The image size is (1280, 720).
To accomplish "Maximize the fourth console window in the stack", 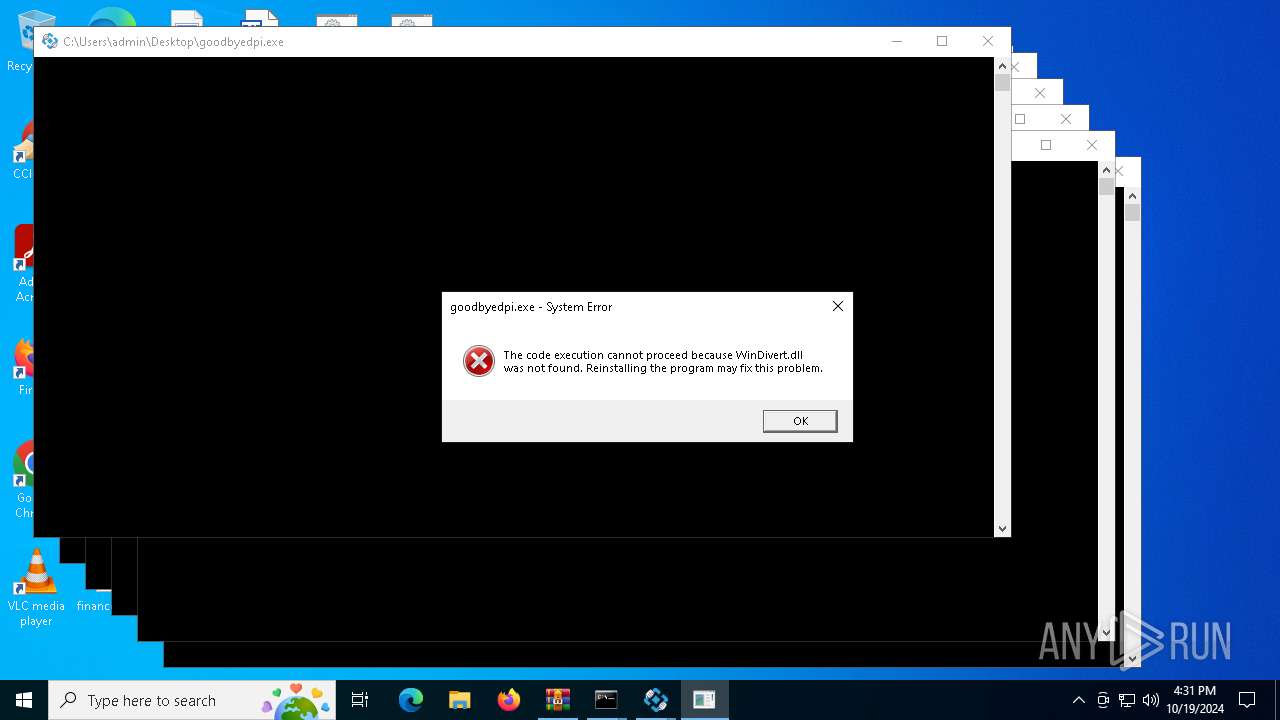I will click(1020, 119).
